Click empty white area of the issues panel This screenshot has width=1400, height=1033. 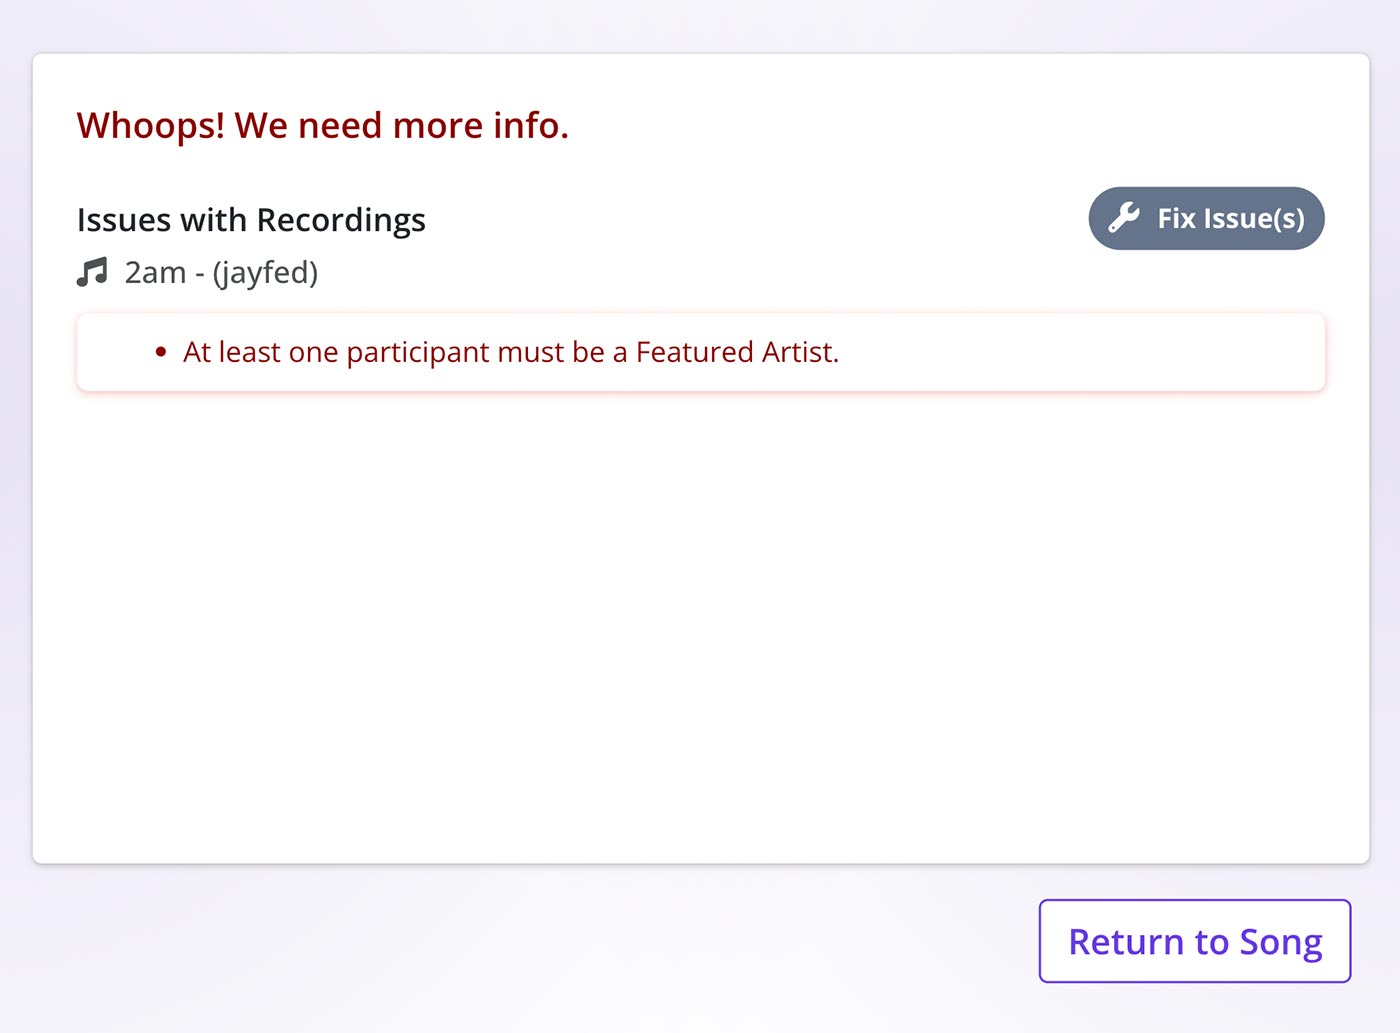tap(700, 620)
